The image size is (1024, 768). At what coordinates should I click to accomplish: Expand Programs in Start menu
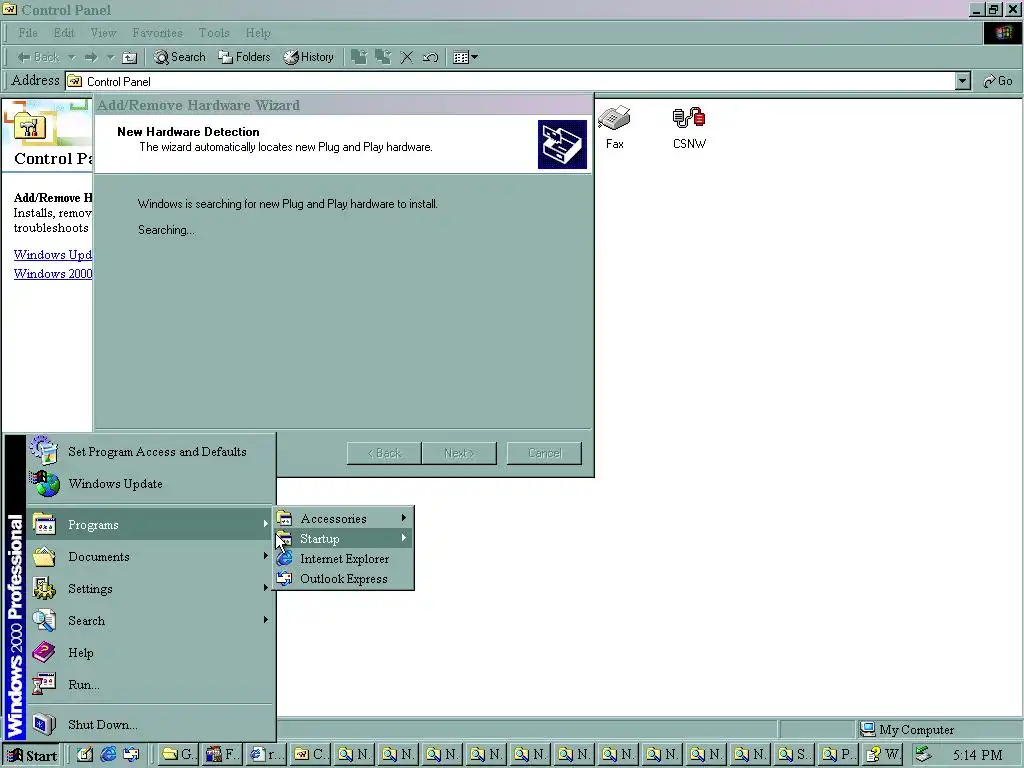150,524
